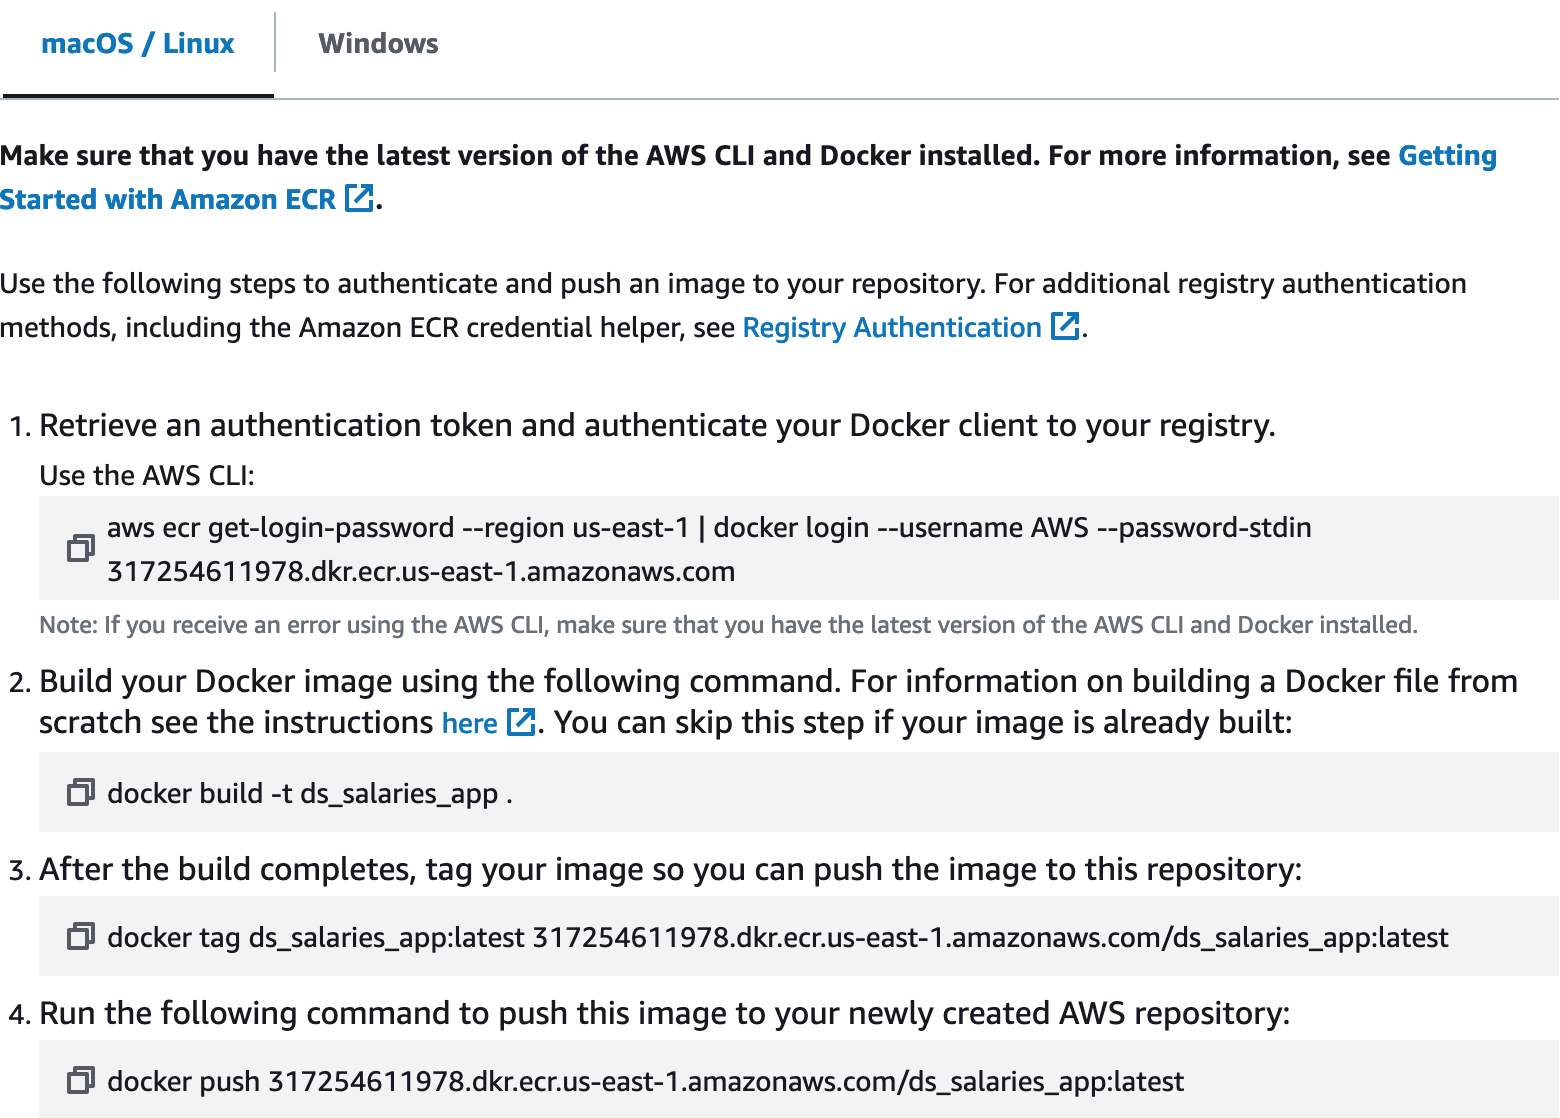The height and width of the screenshot is (1118, 1560).
Task: Click step 4 'Run the following command' heading
Action: (x=665, y=1013)
